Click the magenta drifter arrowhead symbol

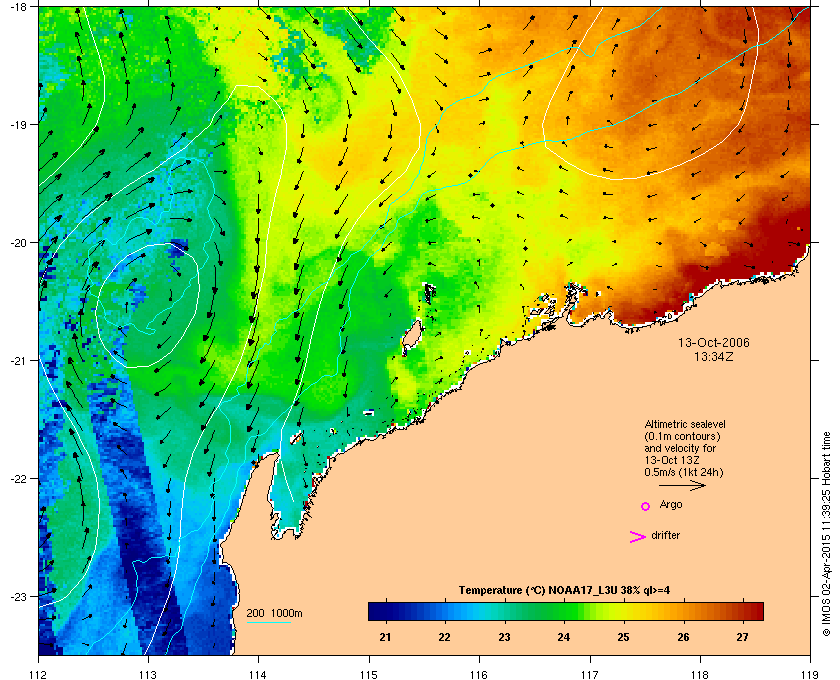(638, 537)
